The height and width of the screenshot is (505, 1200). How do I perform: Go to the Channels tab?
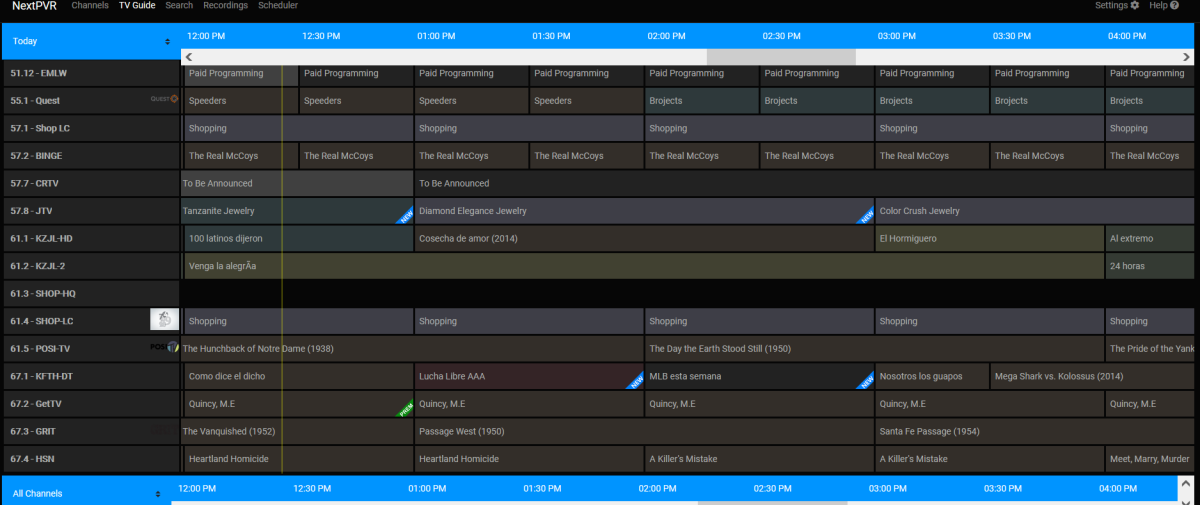90,5
